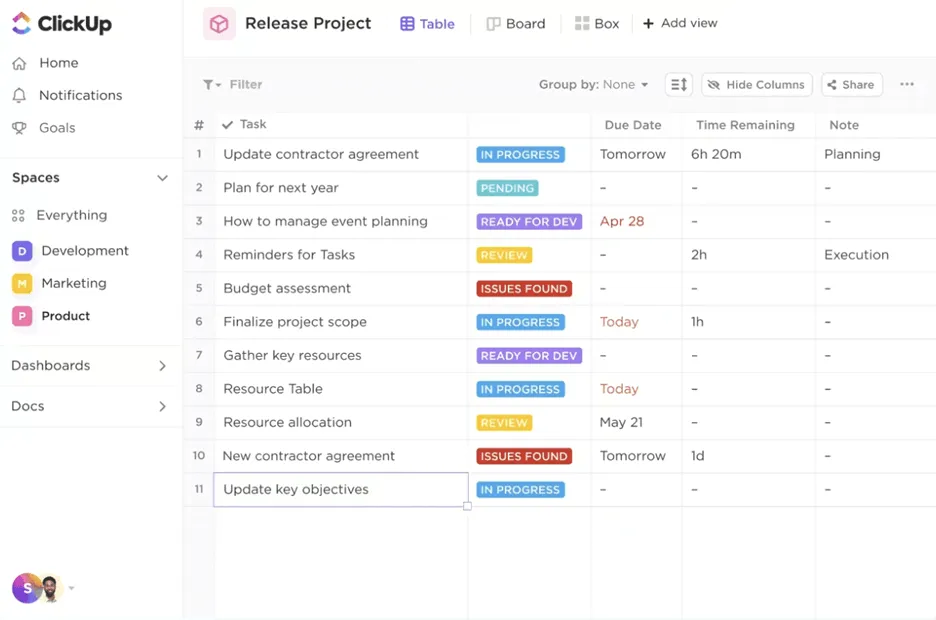
Task: Switch to the Table view tab
Action: [427, 24]
